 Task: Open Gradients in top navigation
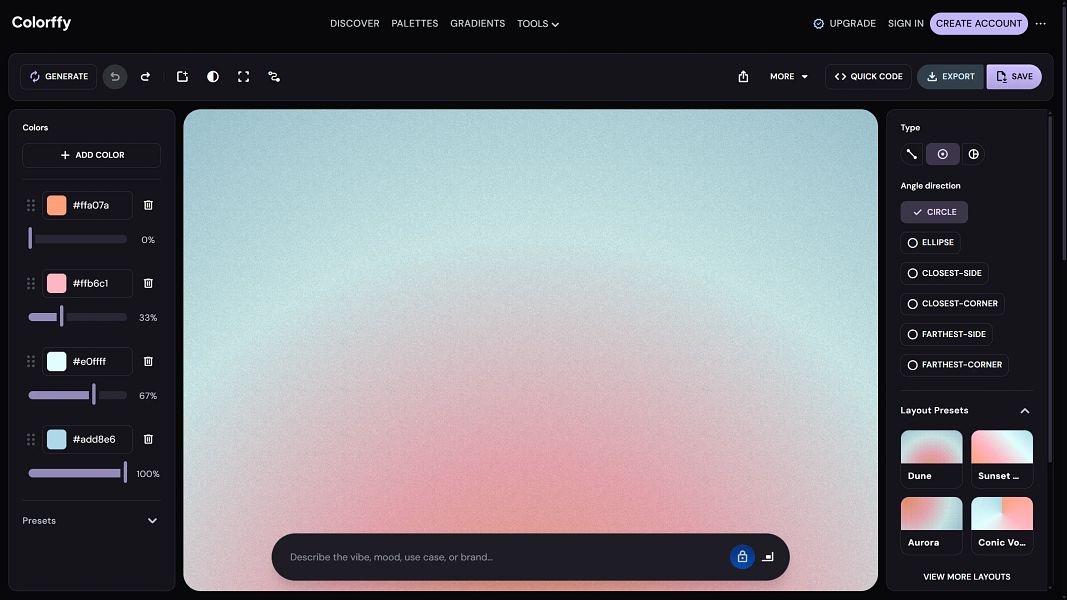[478, 24]
